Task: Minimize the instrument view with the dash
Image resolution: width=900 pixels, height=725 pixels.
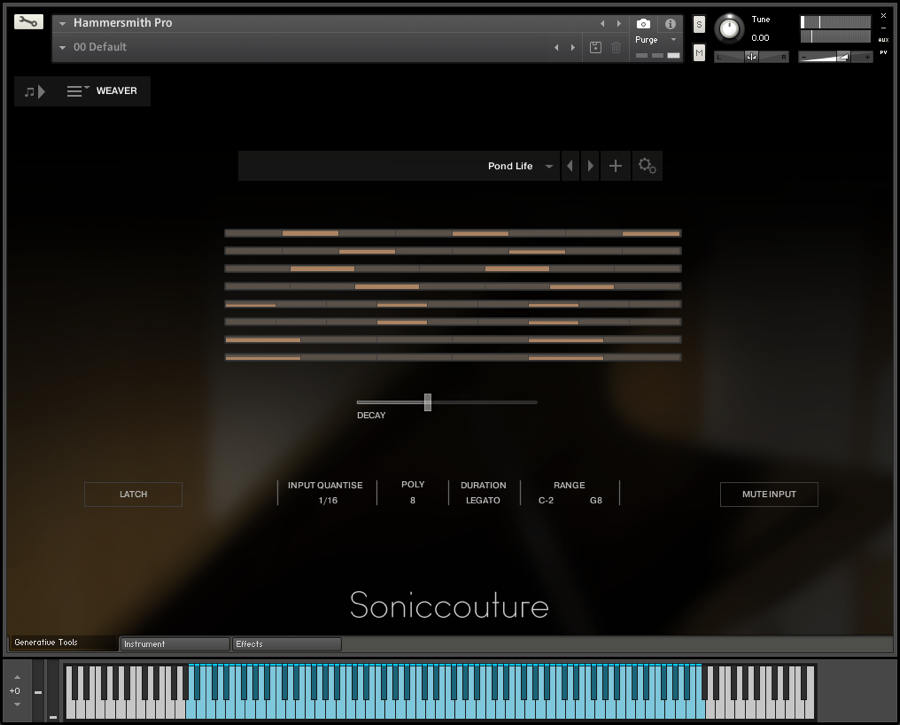Action: (x=884, y=28)
